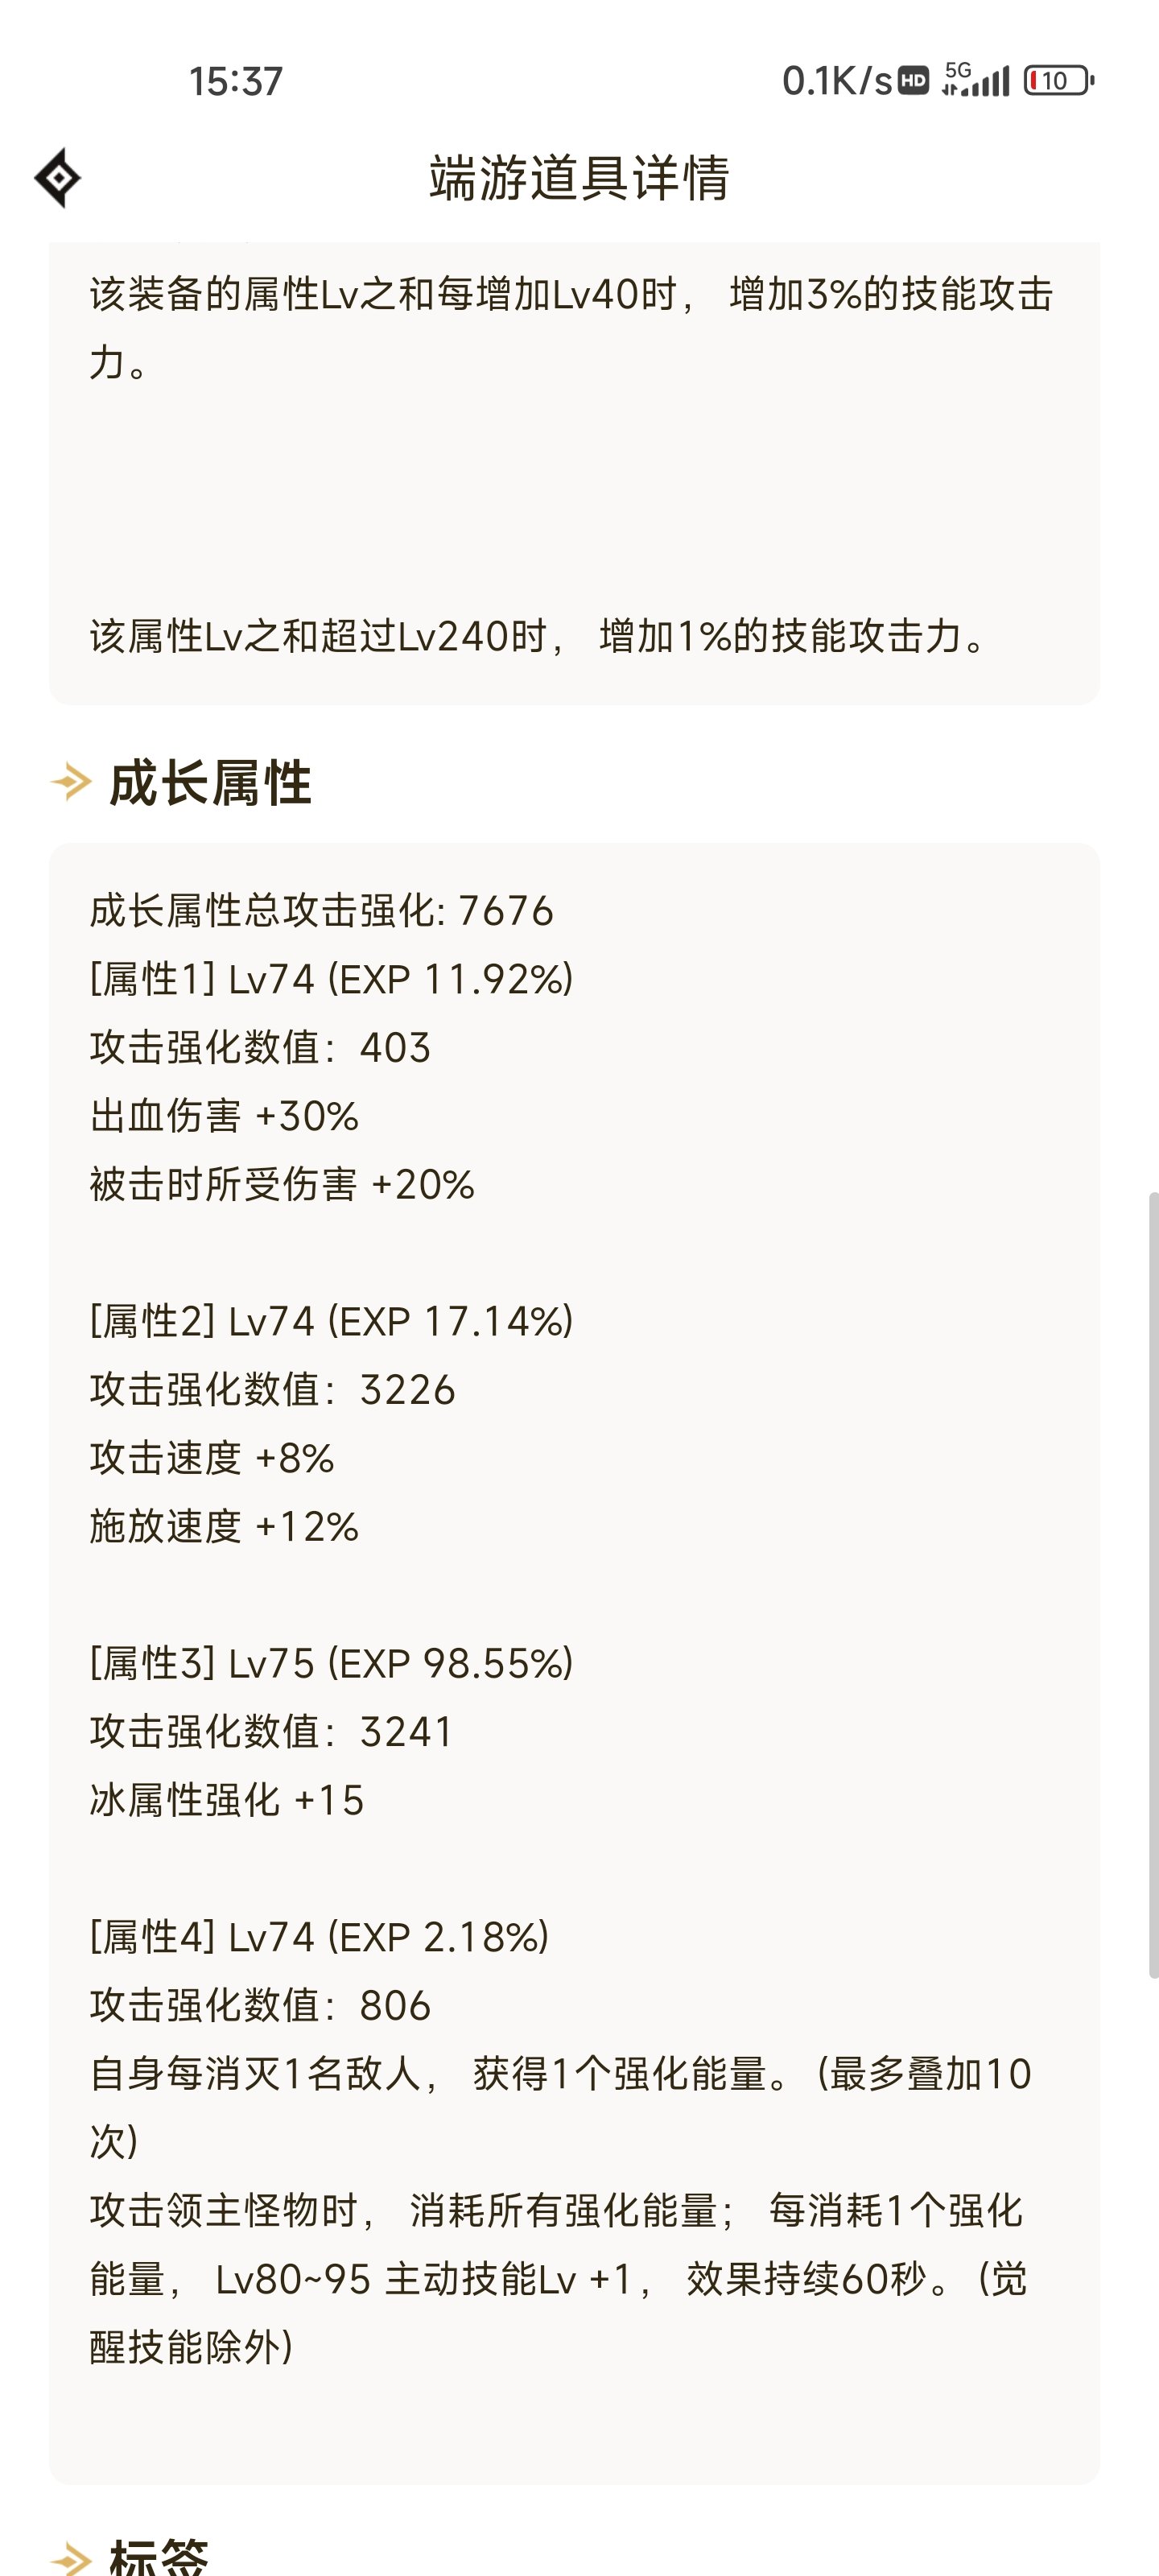The image size is (1159, 2576).
Task: Tap the arrow icon beside 成长属性 heading
Action: 71,781
